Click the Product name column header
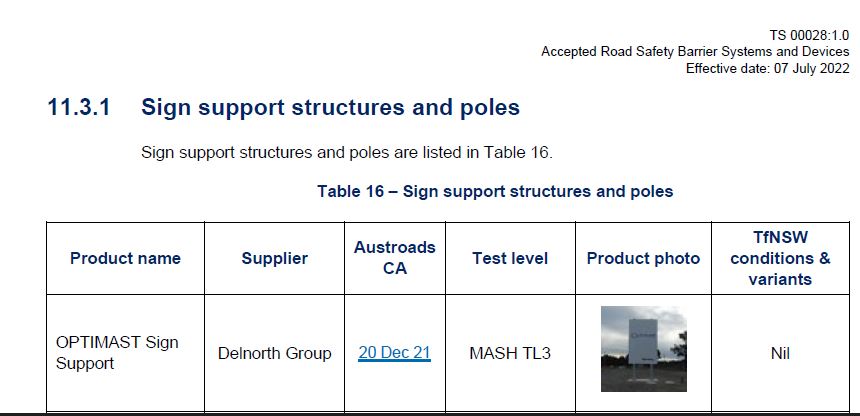Screen dimensions: 860x416 coord(125,258)
